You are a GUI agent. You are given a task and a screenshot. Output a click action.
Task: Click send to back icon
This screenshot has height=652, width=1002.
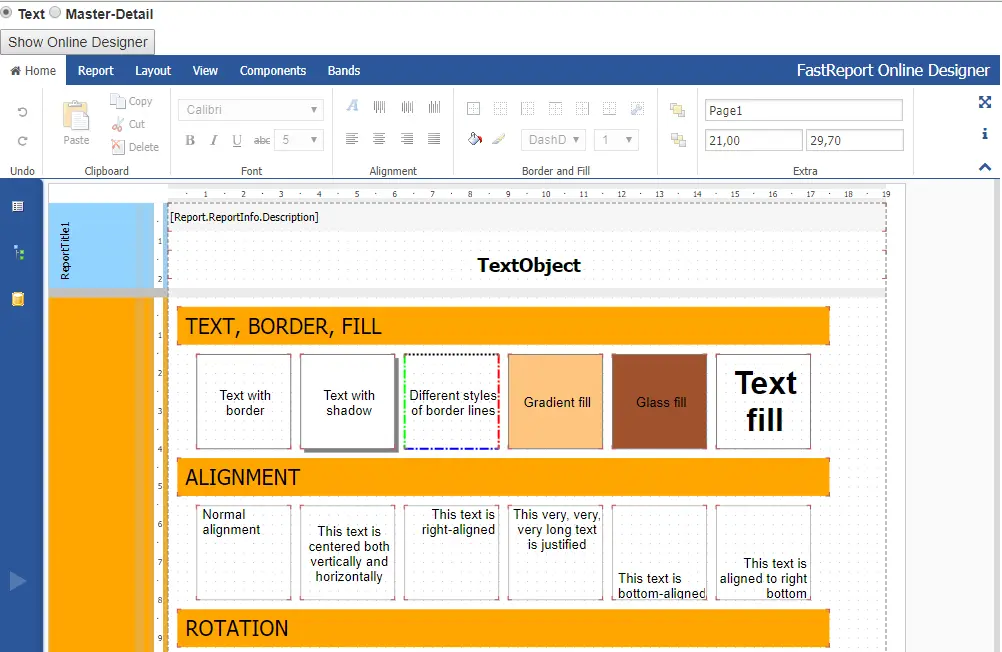pyautogui.click(x=677, y=139)
